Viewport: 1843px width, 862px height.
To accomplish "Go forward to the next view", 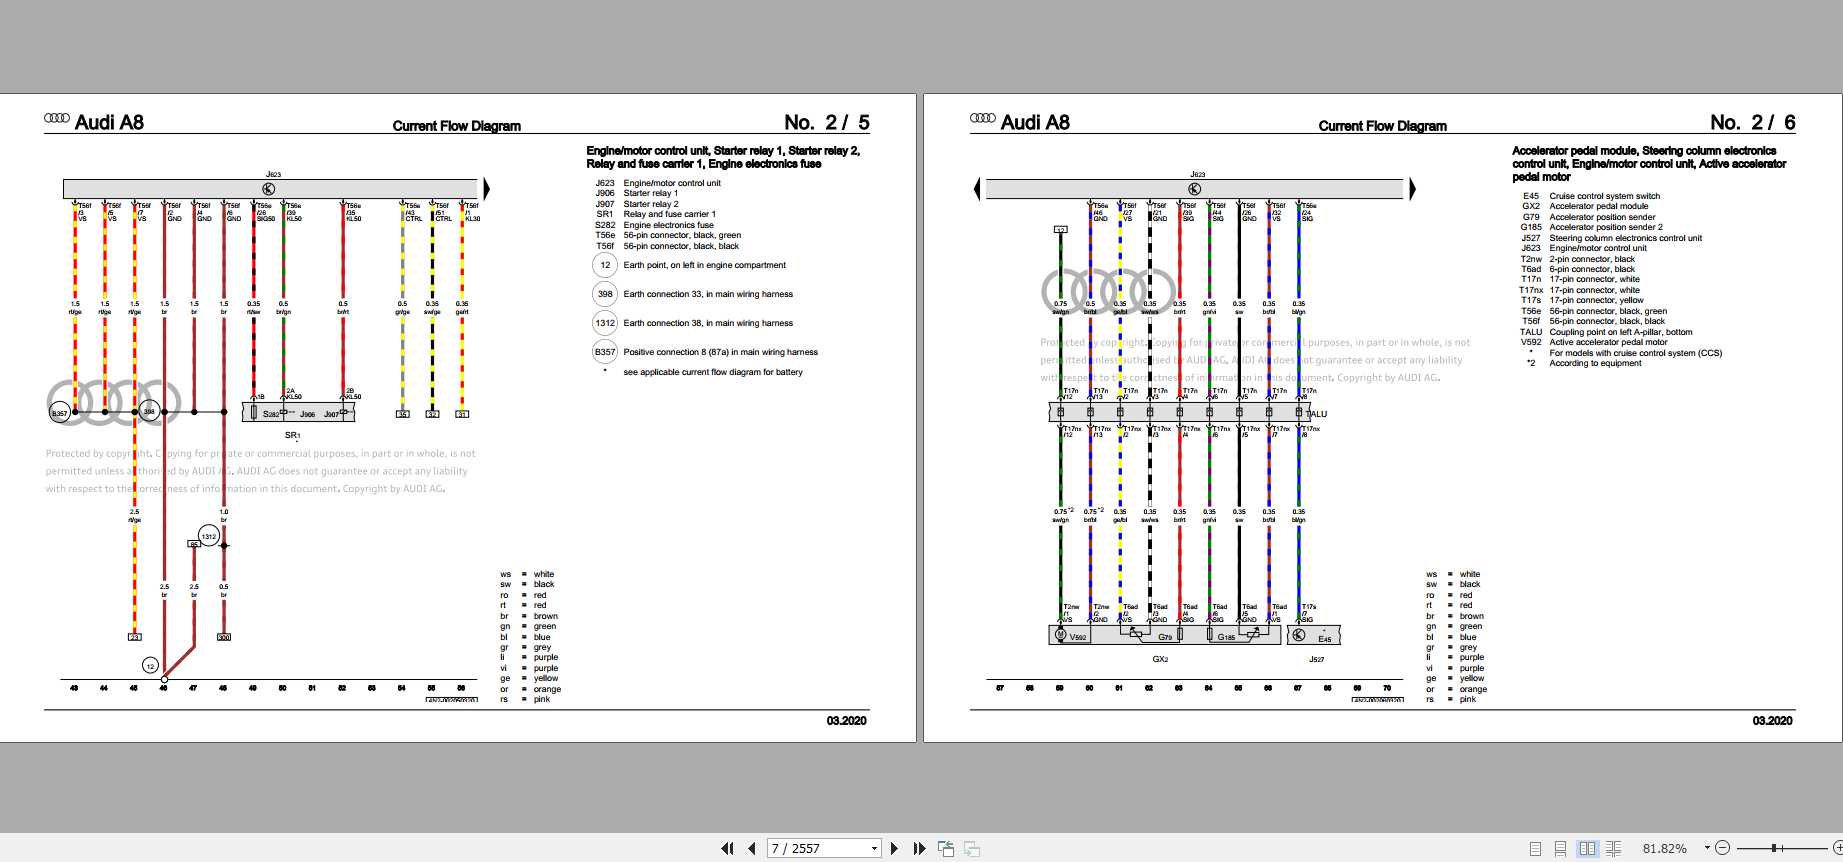I will 971,849.
